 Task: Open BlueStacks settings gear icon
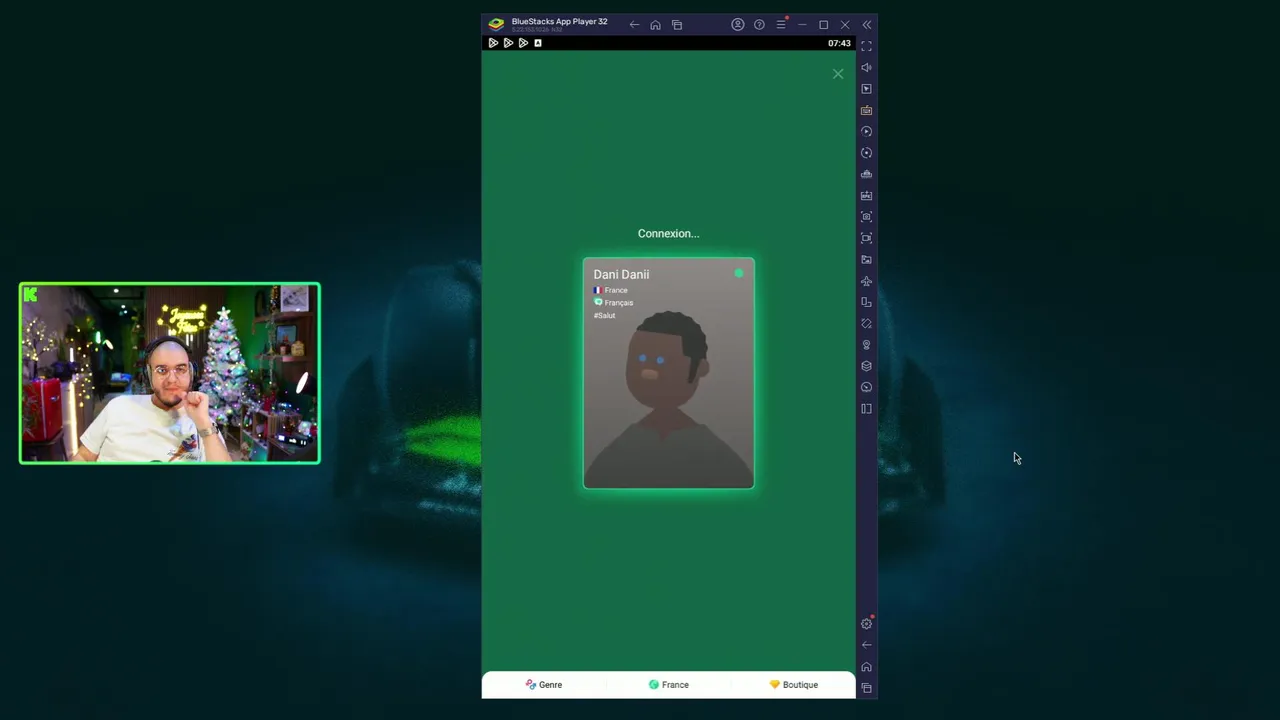867,624
